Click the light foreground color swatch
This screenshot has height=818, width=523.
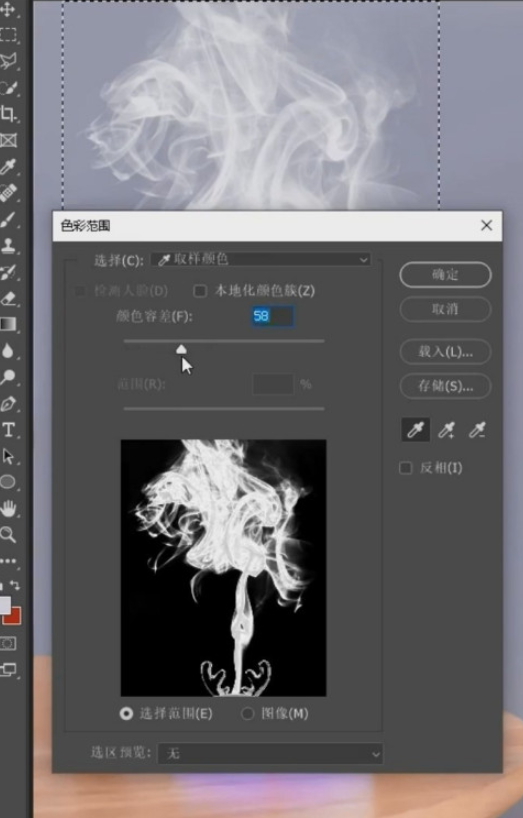click(5, 605)
